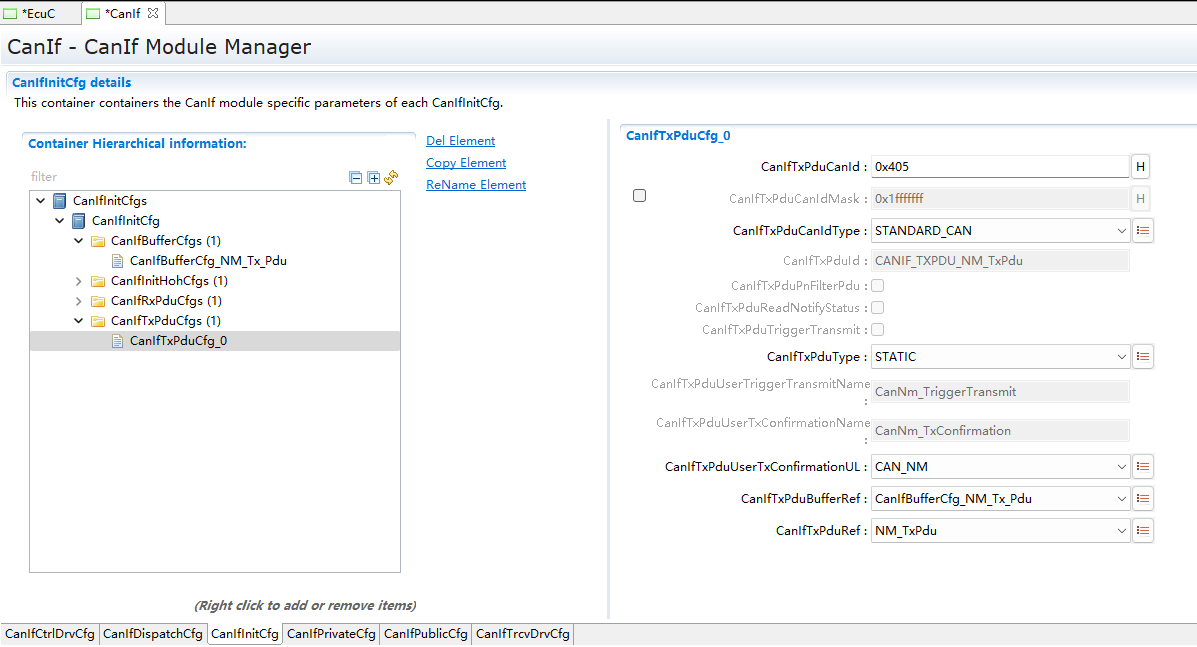
Task: Click the CanIfTxPduCanId value field
Action: click(999, 166)
